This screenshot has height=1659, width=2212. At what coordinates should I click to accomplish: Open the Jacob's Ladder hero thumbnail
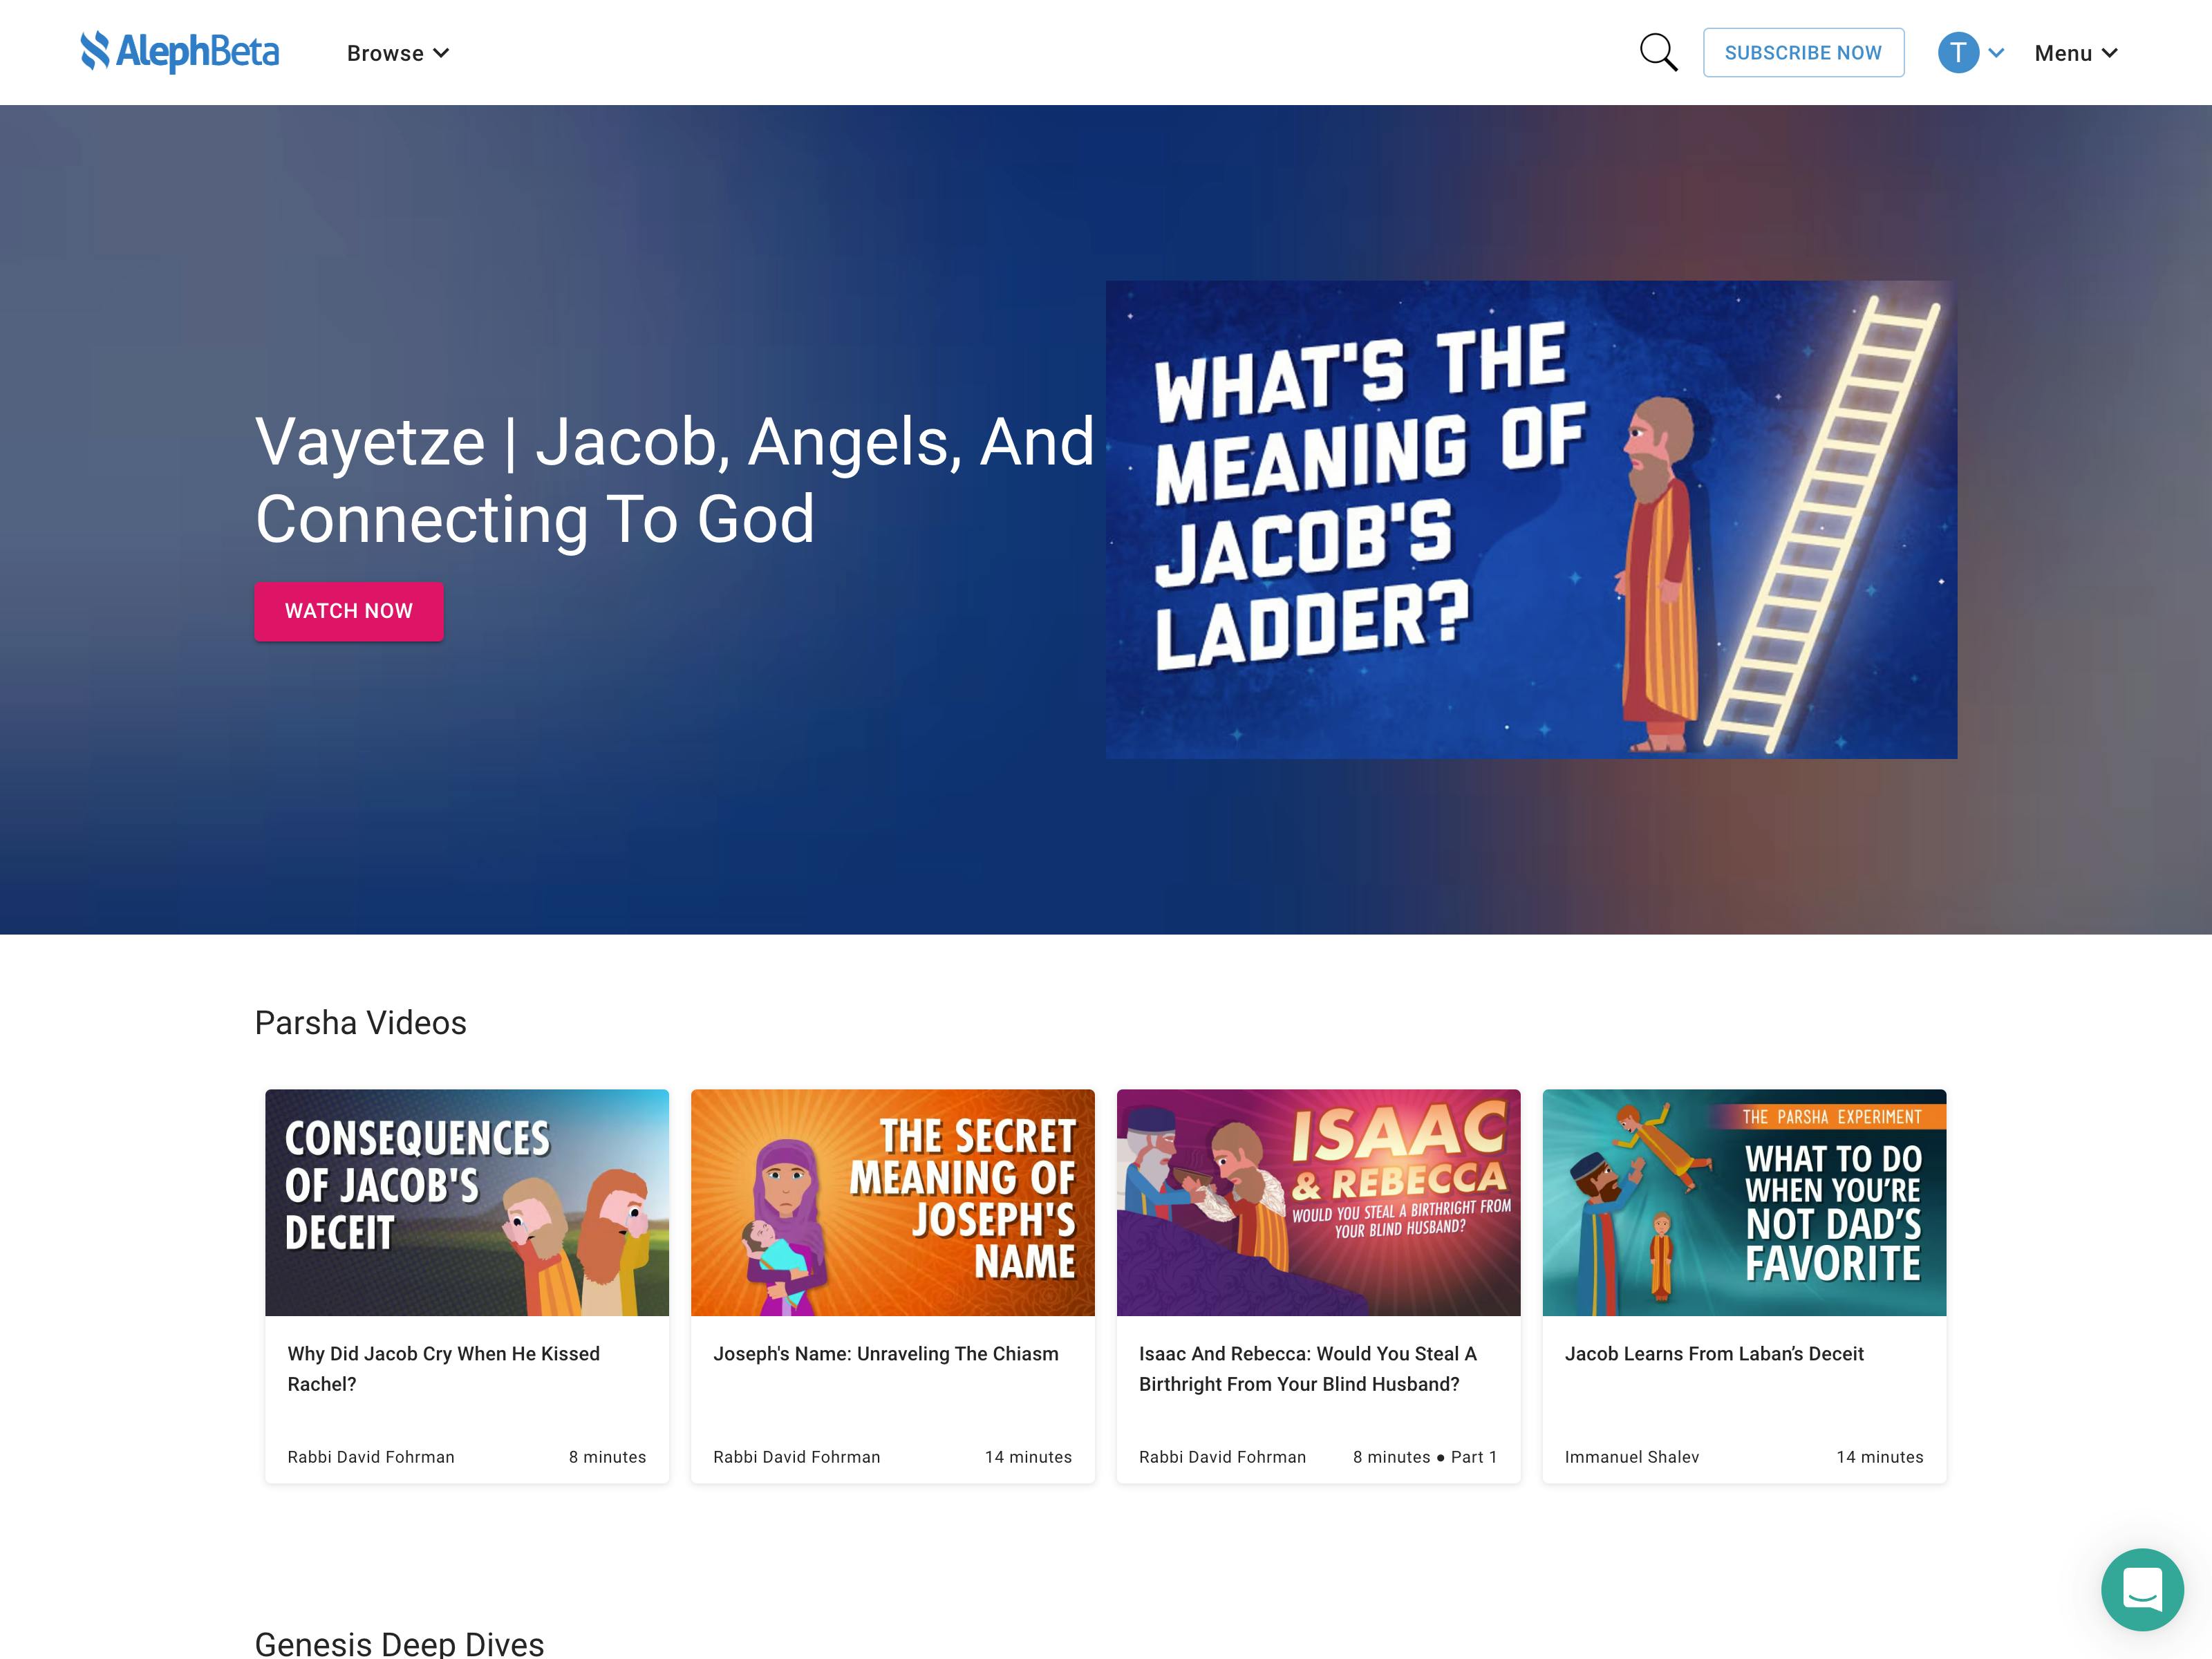click(x=1530, y=519)
